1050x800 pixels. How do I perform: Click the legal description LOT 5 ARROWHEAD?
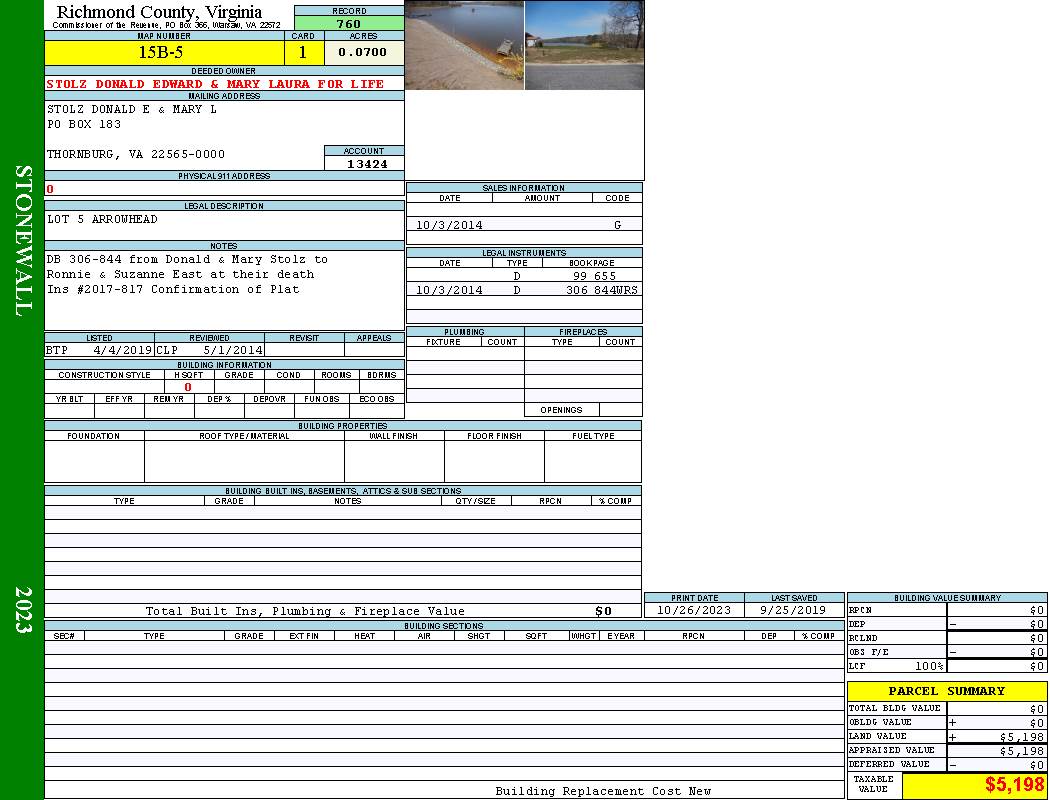click(102, 219)
